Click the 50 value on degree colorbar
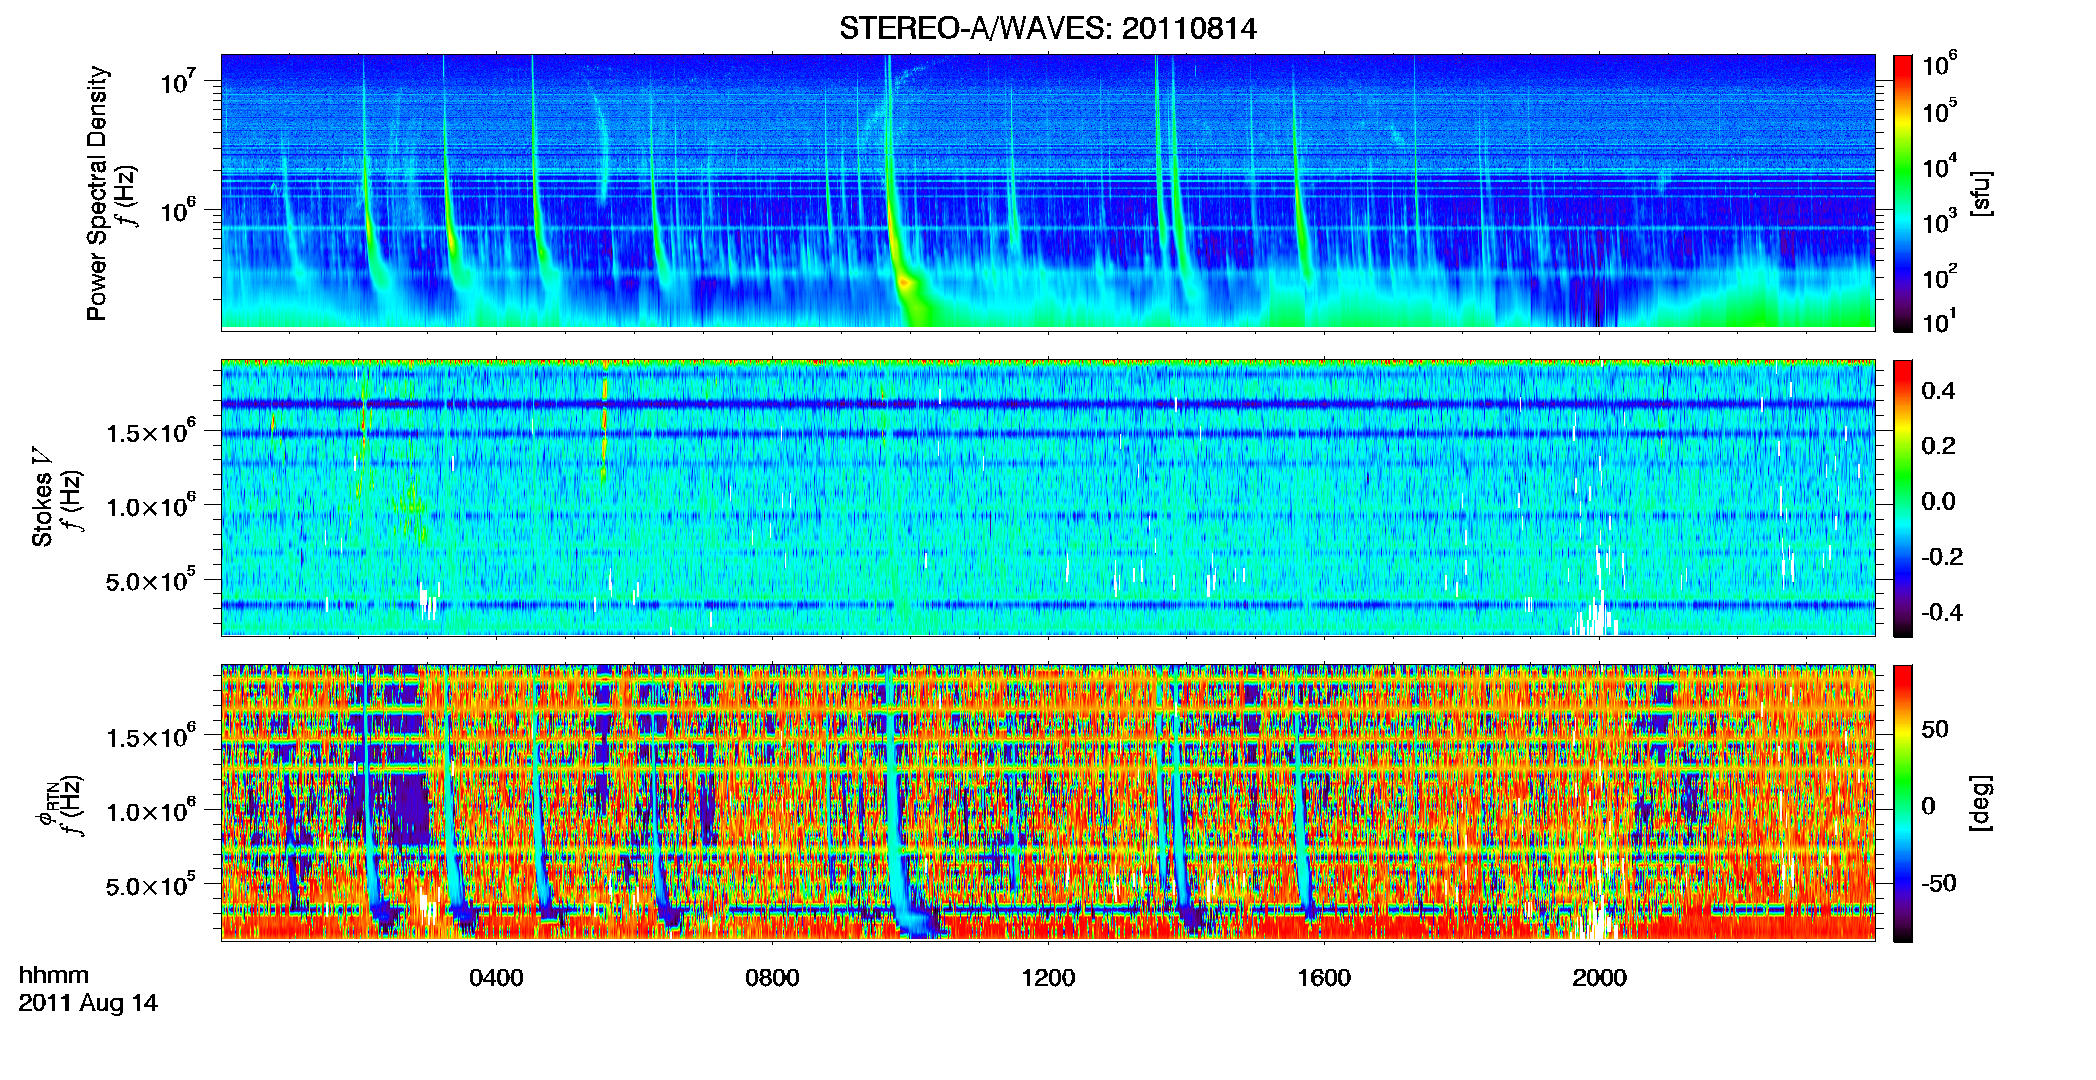The width and height of the screenshot is (2096, 1080). 1934,729
